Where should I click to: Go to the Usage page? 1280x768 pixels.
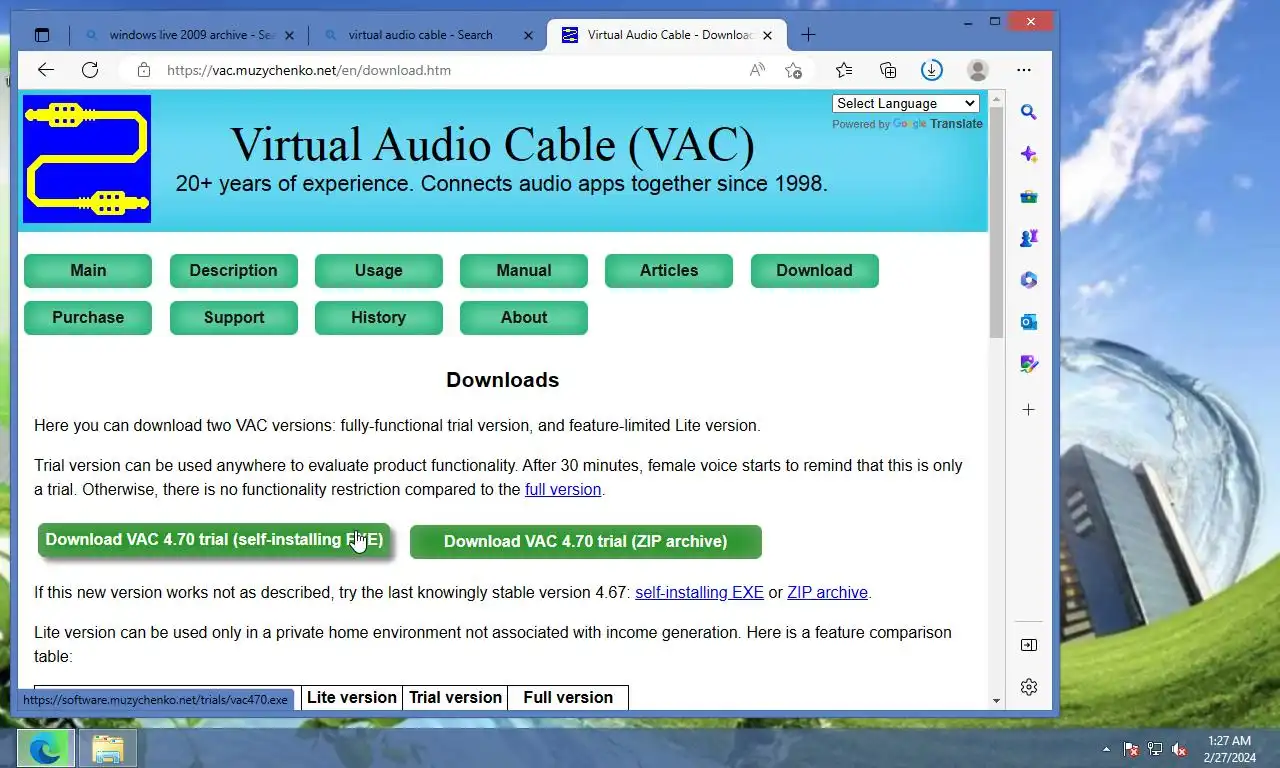point(378,270)
